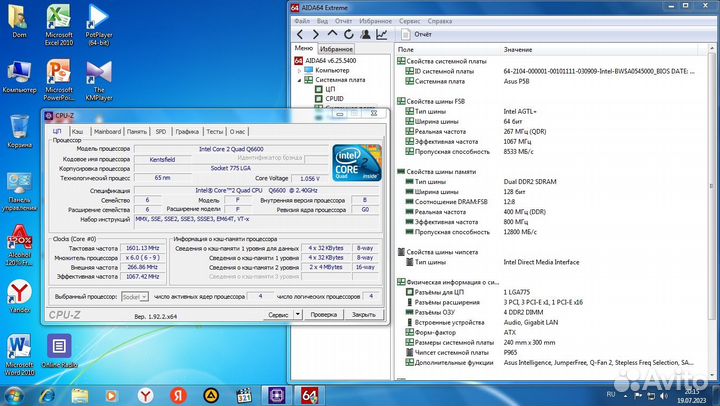
Task: Click AIDA64 refresh icon
Action: point(349,34)
